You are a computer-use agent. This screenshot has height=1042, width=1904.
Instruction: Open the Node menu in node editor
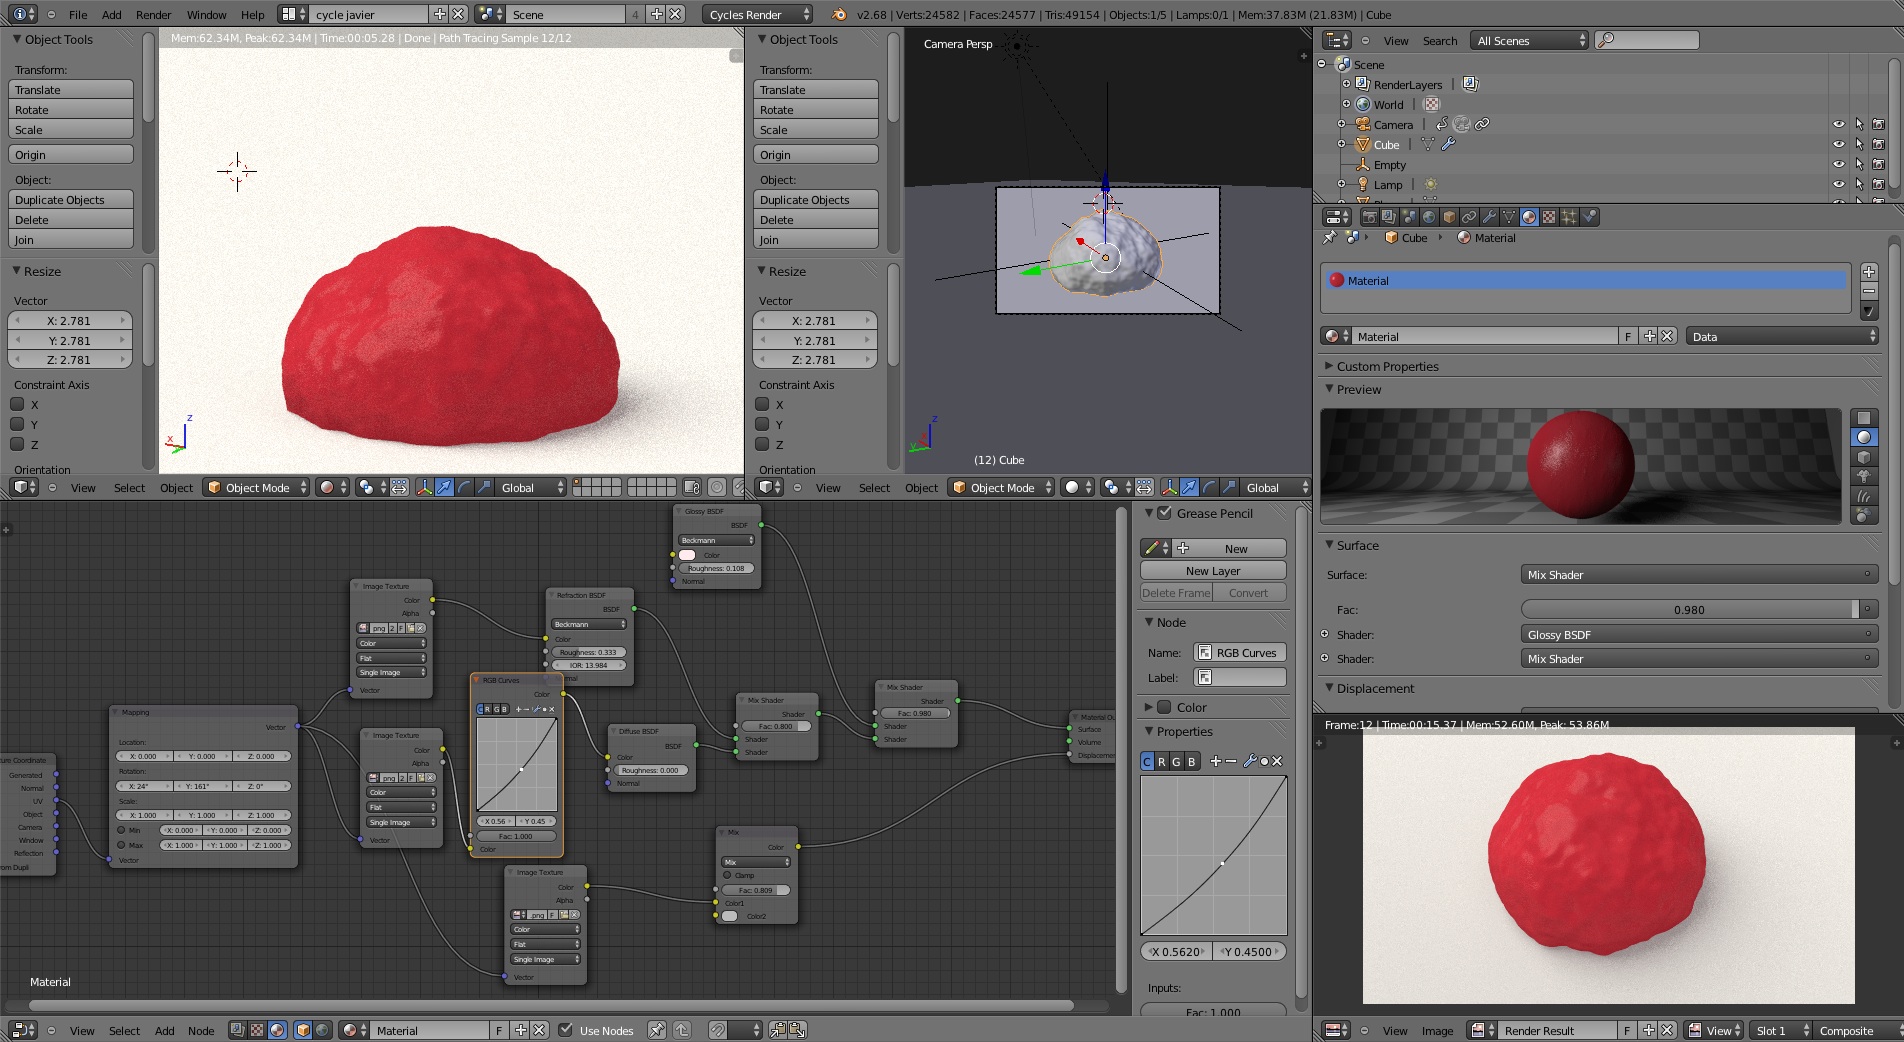(201, 1031)
